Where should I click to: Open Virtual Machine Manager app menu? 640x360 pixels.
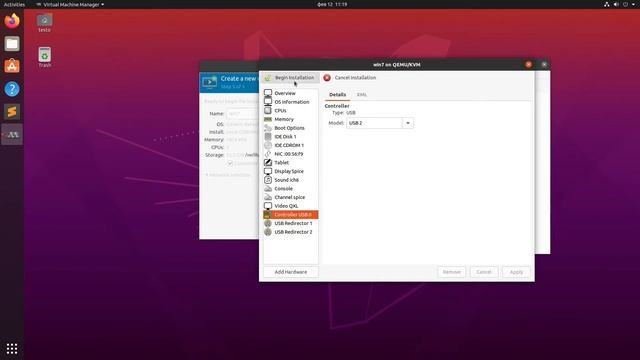(70, 4)
